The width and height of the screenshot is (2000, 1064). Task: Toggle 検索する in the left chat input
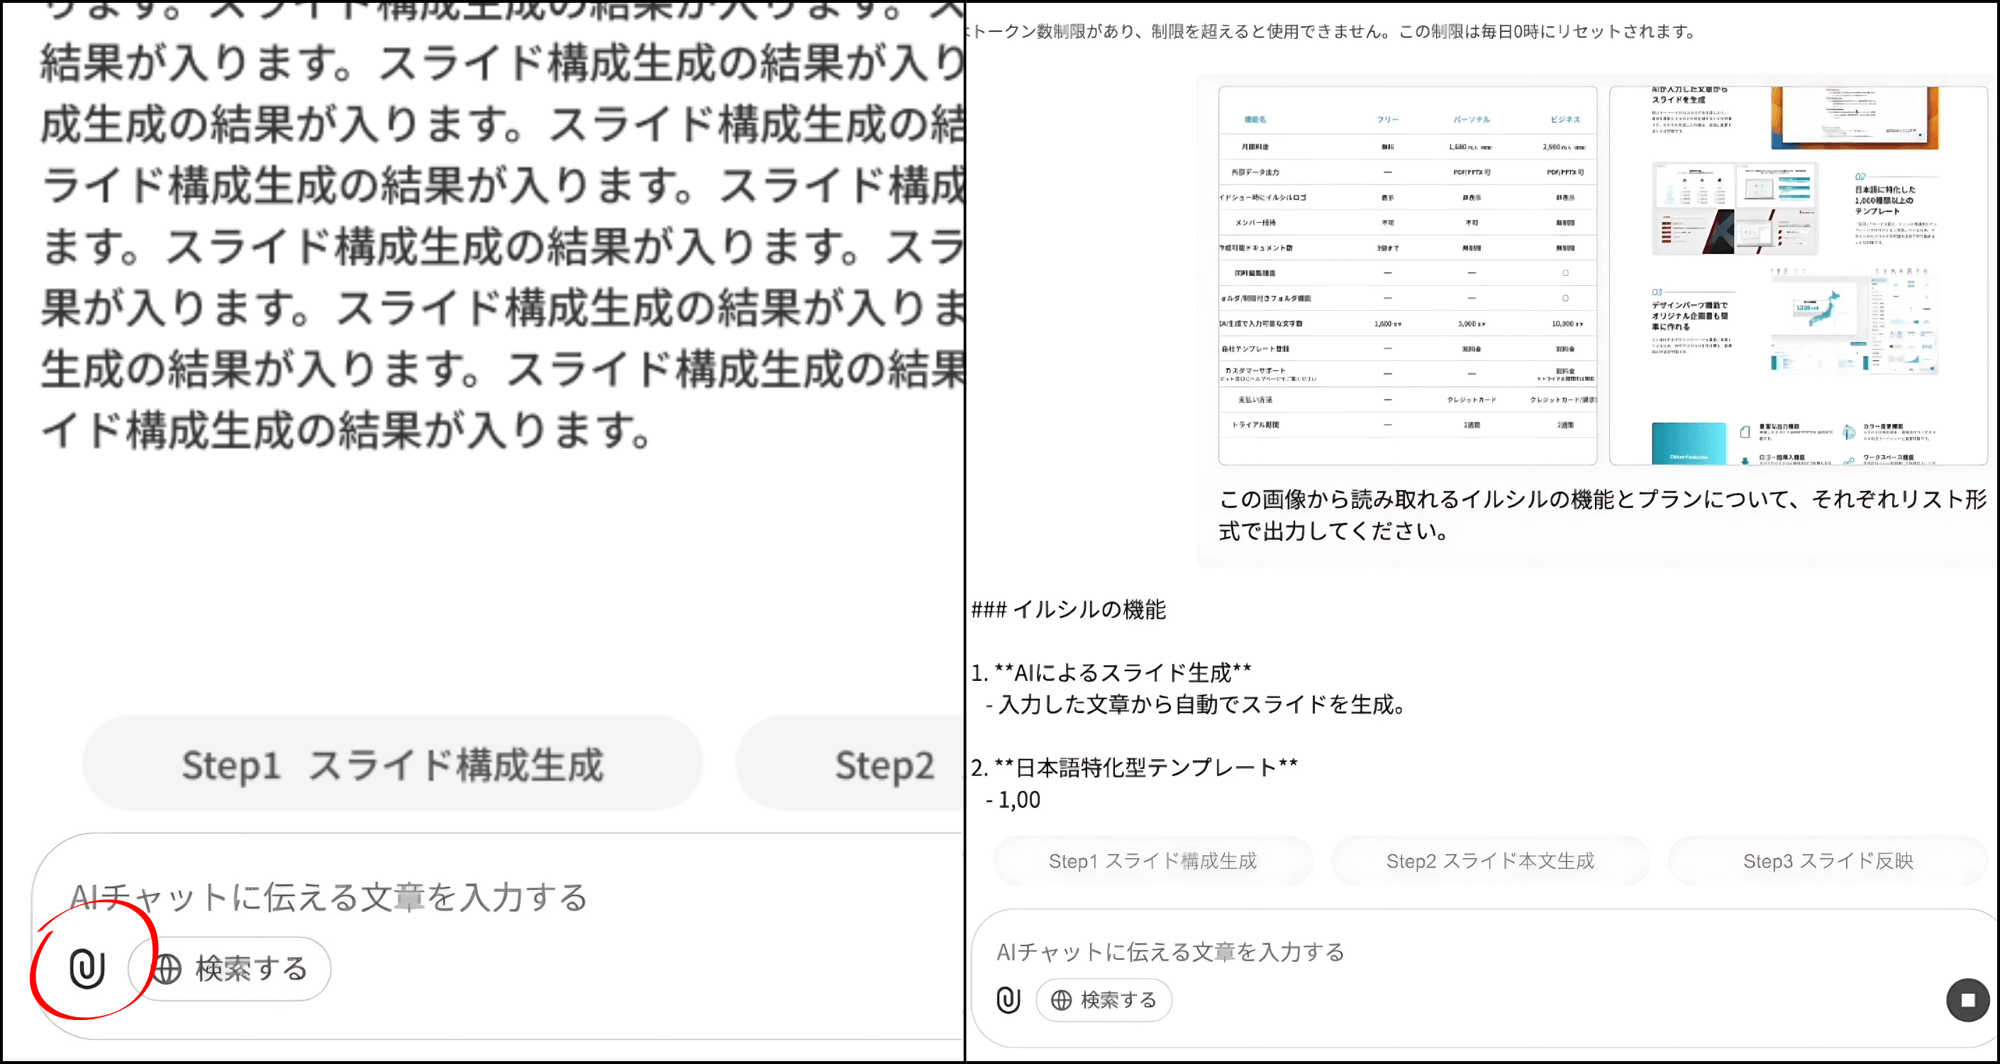[x=231, y=968]
